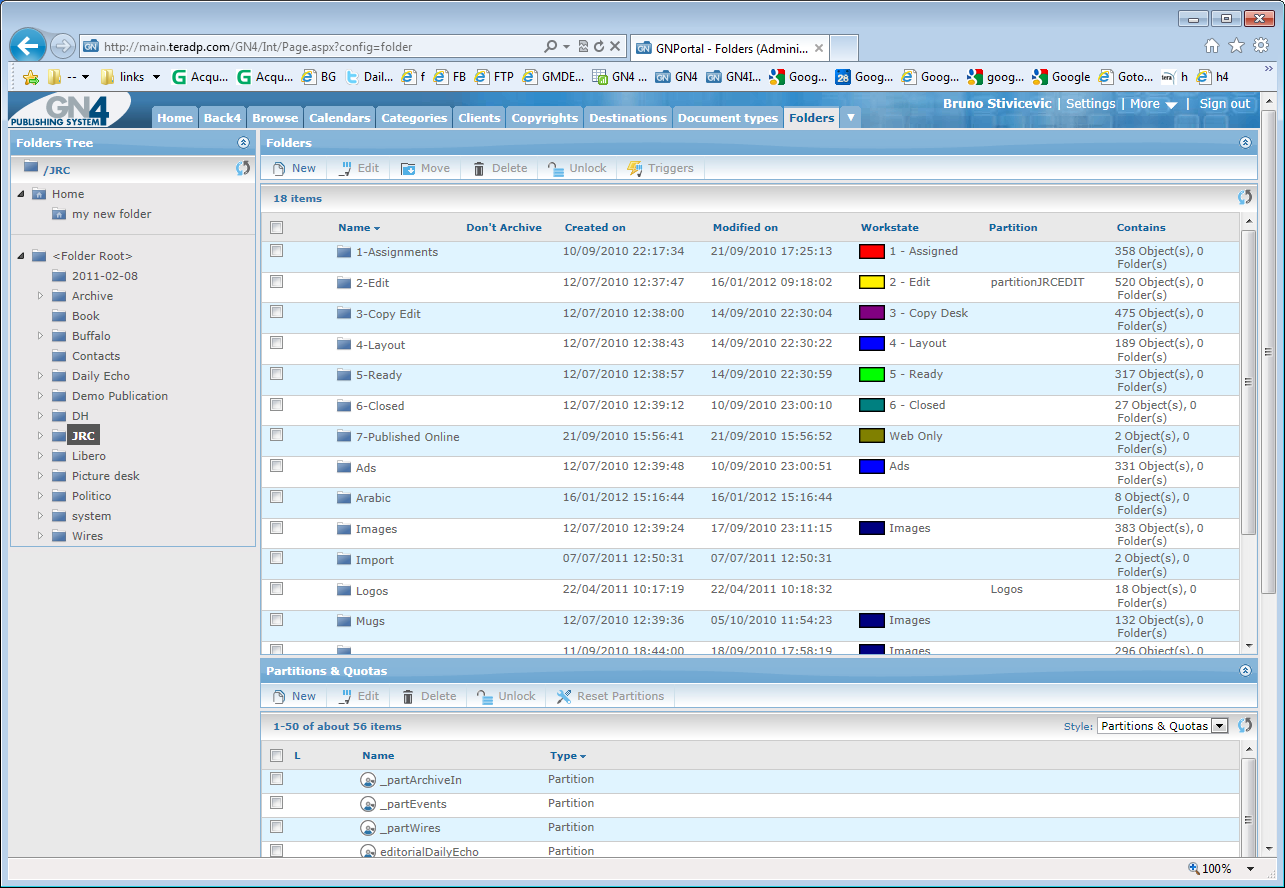Collapse the Folders panel header
Viewport: 1285px width, 888px height.
1245,143
